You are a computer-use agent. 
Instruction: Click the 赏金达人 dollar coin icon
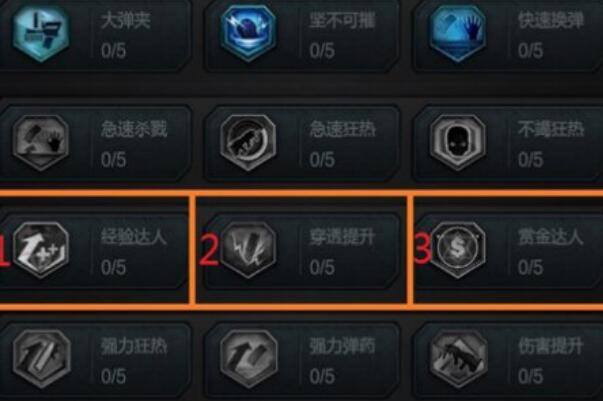pyautogui.click(x=457, y=250)
